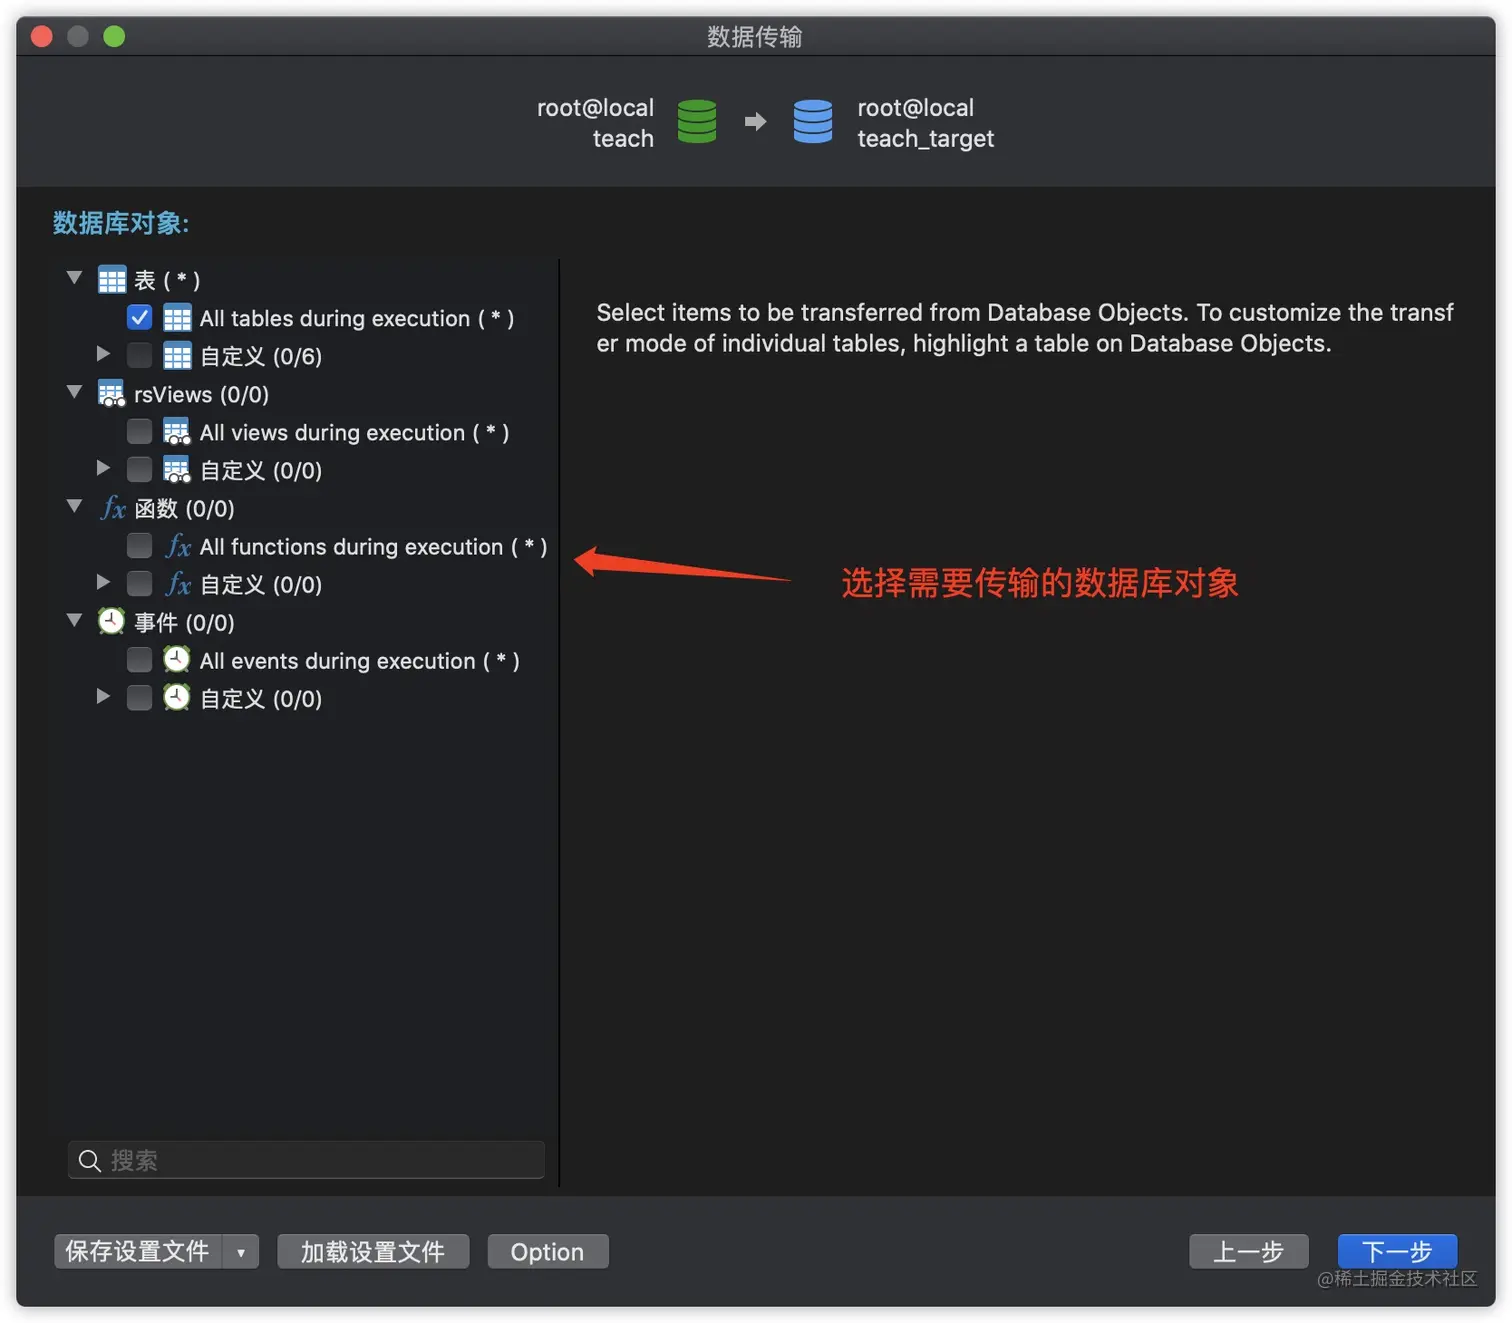
Task: Collapse the 函数 (0/0) node
Action: click(74, 506)
